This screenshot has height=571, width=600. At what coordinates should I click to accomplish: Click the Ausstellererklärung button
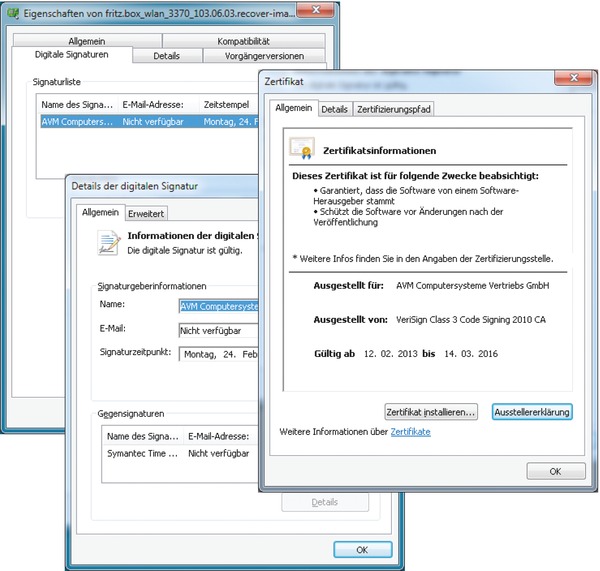(x=532, y=412)
